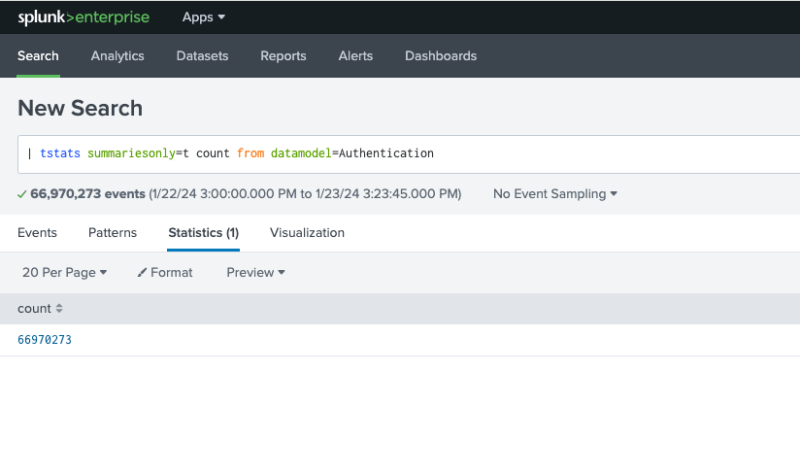Switch to the Events tab
800x472 pixels.
[x=37, y=233]
